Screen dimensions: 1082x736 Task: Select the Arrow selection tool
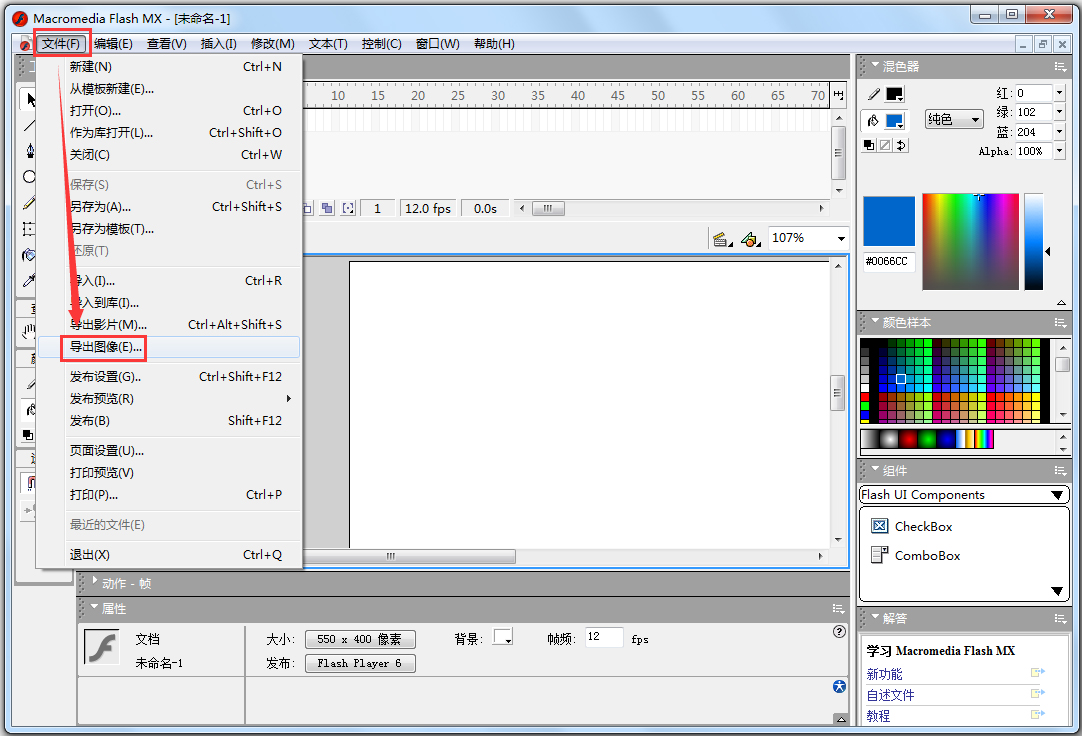pyautogui.click(x=29, y=99)
